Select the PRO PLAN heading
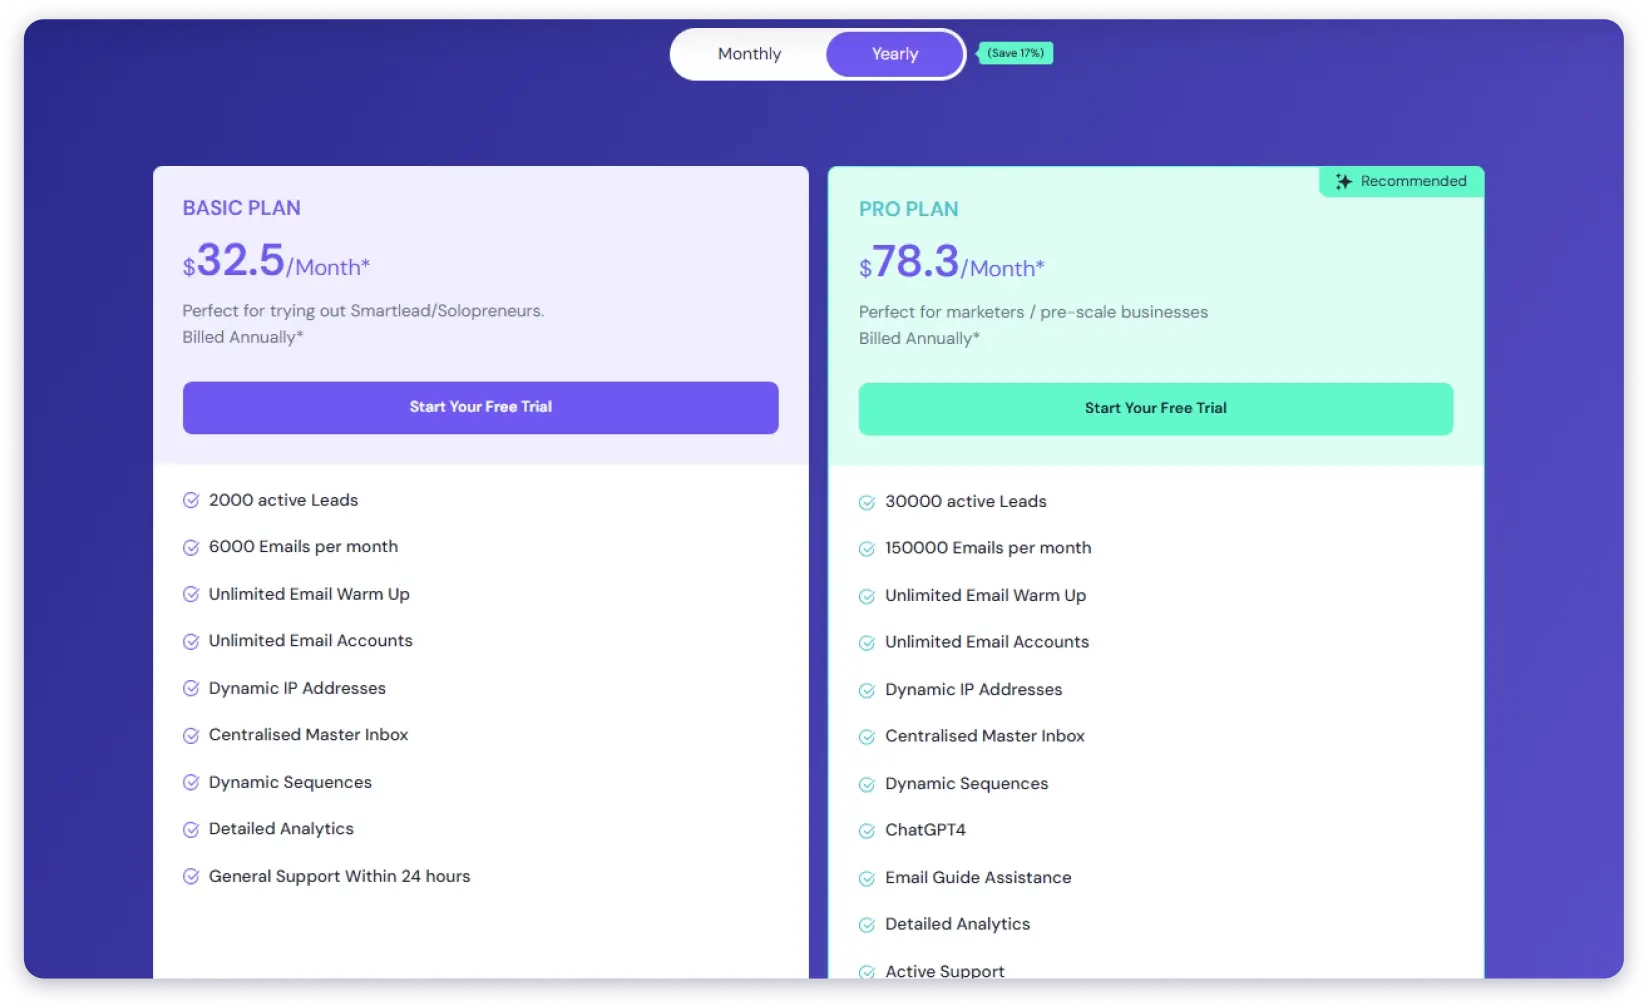The image size is (1648, 1008). coord(908,209)
